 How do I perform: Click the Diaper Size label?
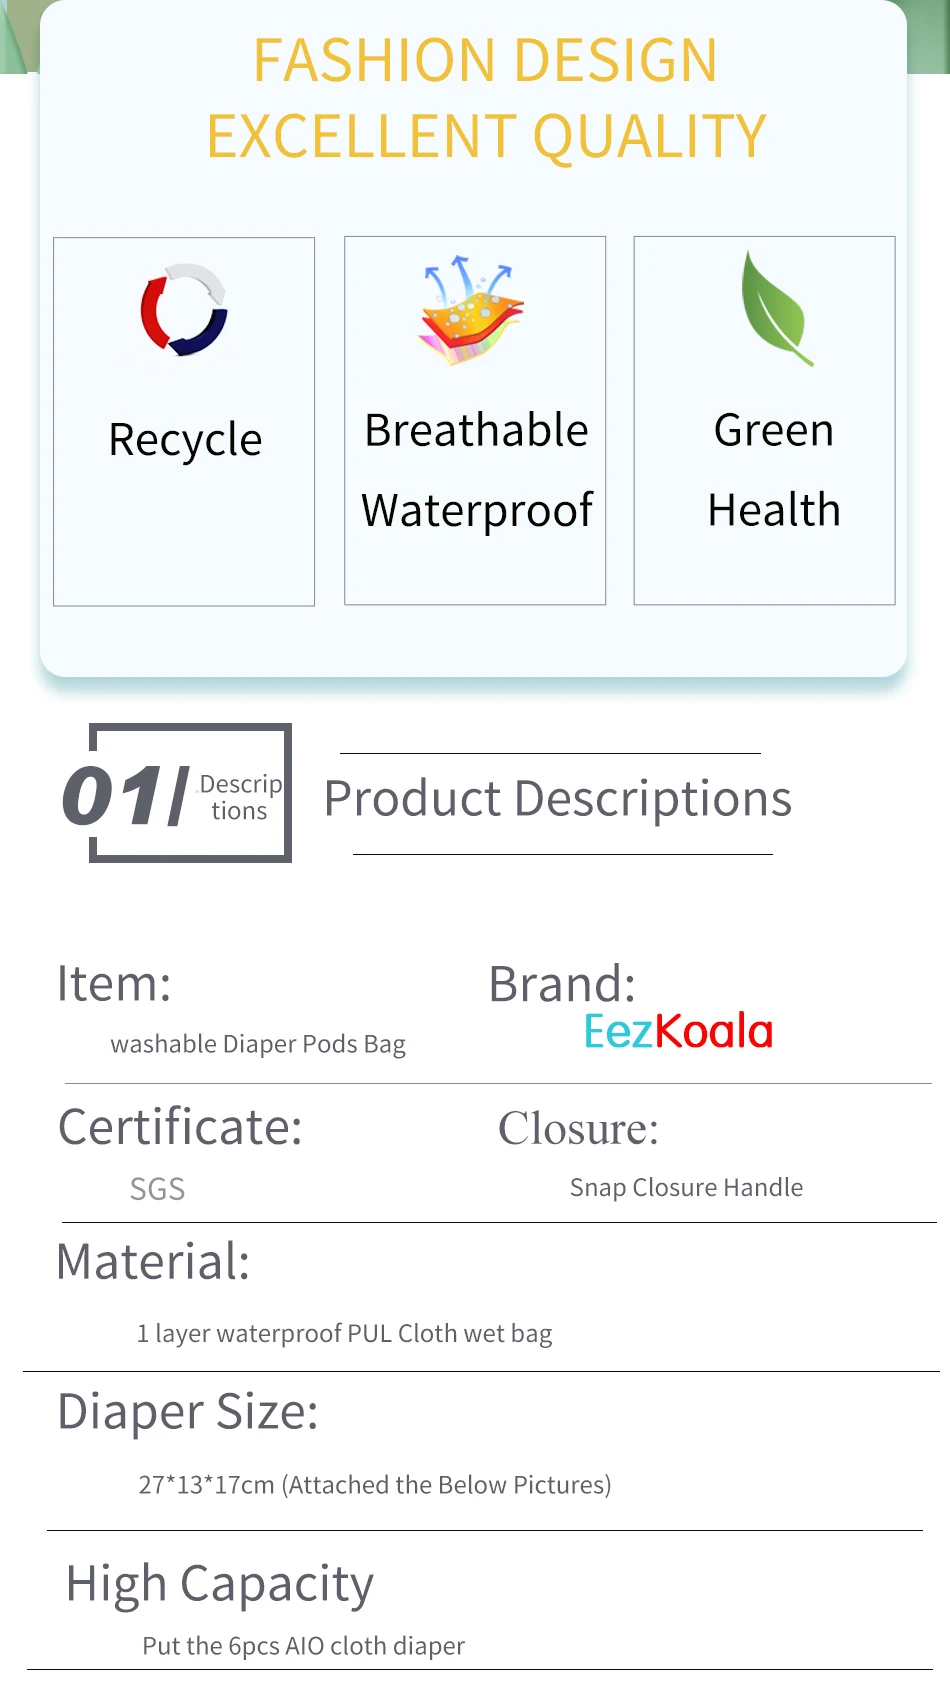coord(188,1413)
